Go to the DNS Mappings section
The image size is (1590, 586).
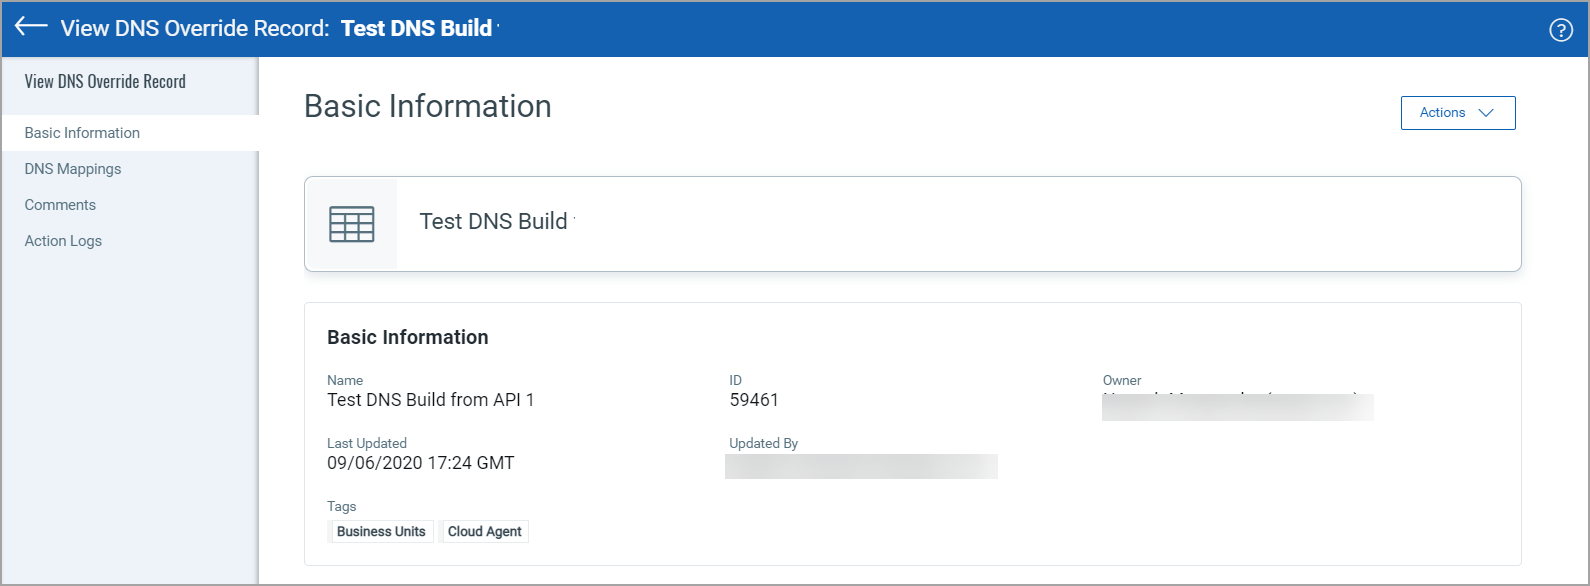point(73,169)
